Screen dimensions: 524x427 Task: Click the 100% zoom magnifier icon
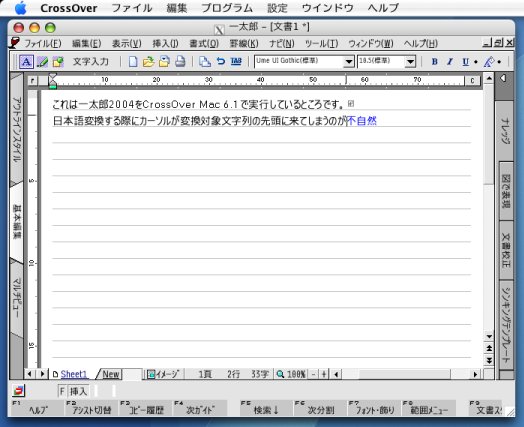[x=280, y=374]
